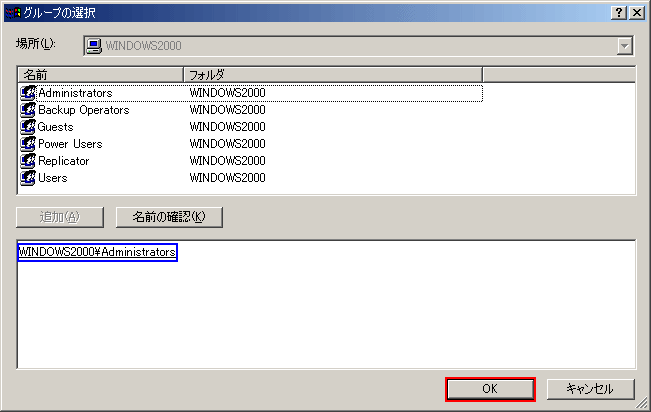The width and height of the screenshot is (651, 412).
Task: Click the Backup Operators group icon
Action: tap(28, 110)
